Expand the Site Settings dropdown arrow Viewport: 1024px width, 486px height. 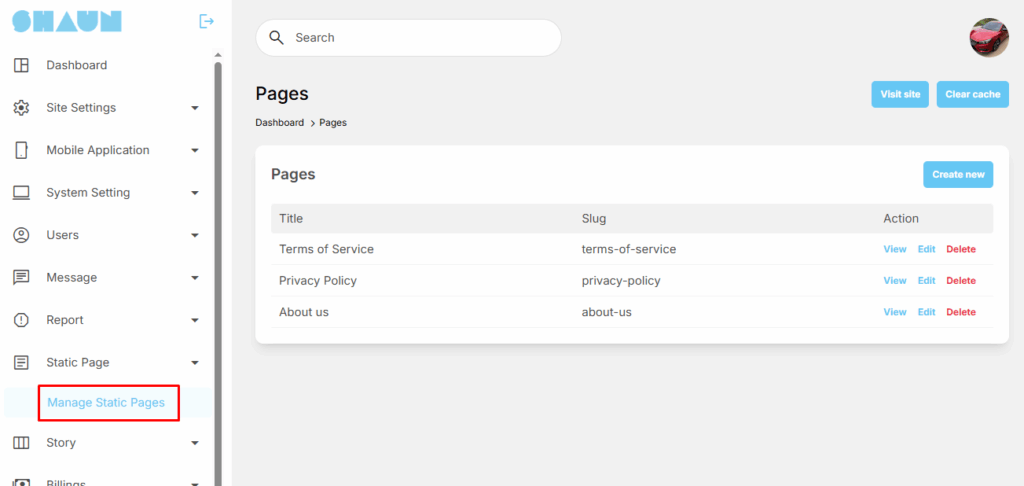pos(195,108)
